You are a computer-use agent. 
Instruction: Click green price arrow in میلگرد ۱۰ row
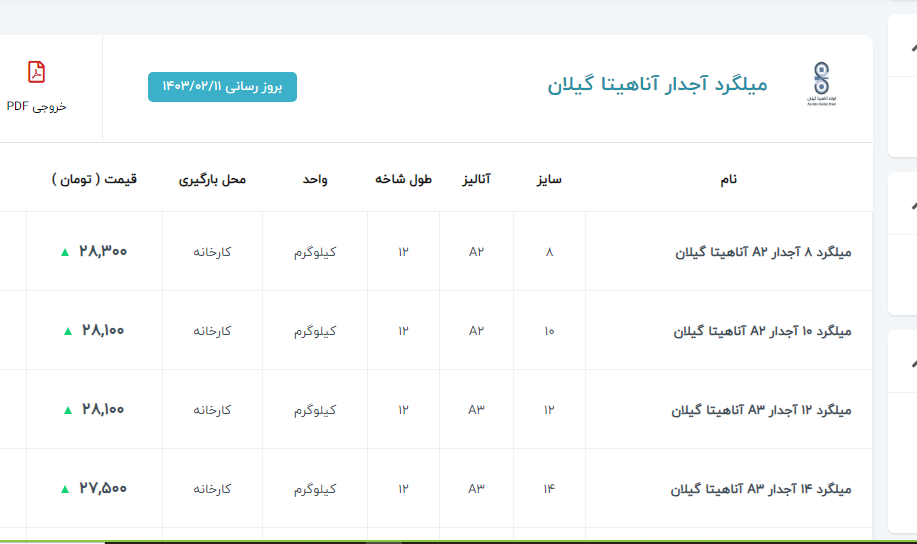[68, 331]
